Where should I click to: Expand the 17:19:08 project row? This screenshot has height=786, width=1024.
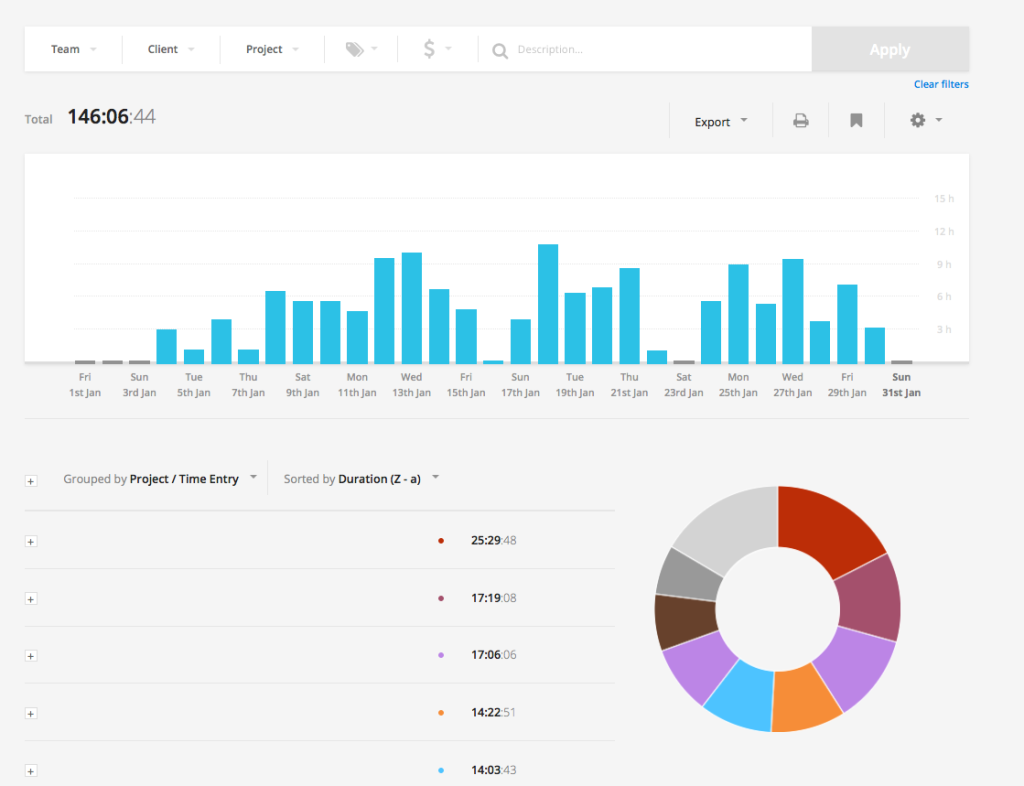point(31,599)
